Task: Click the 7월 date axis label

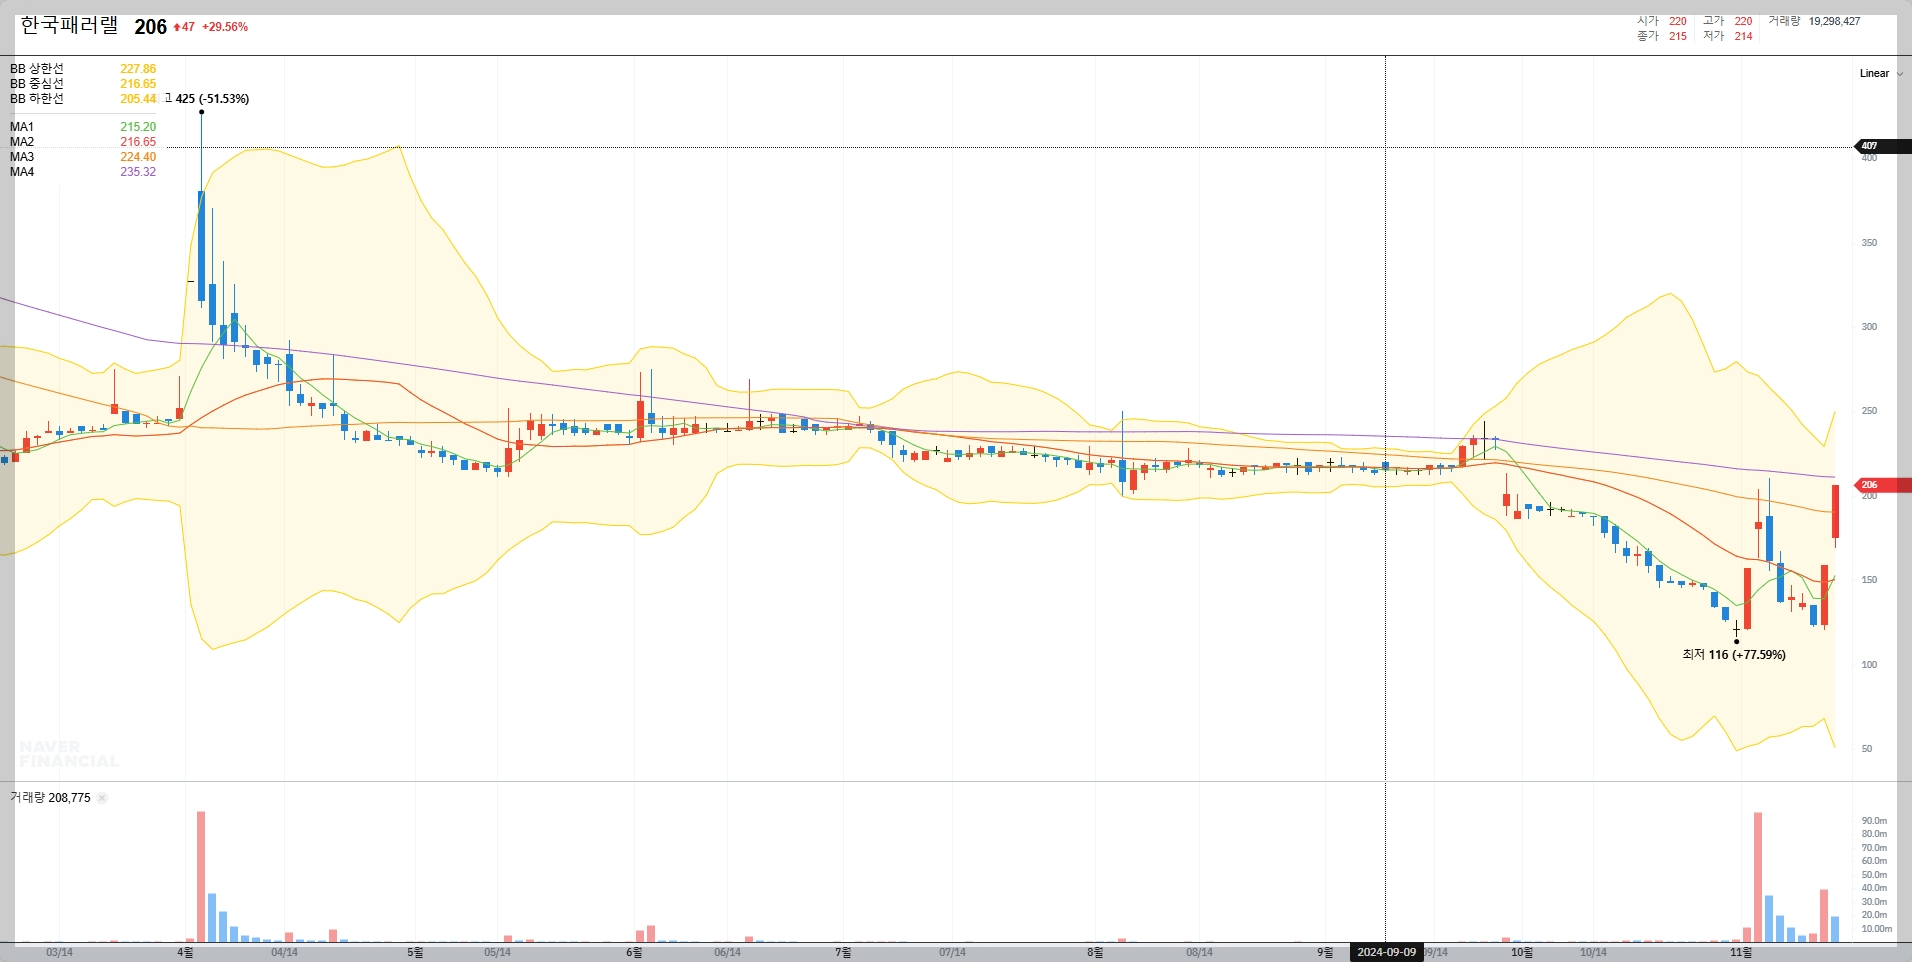Action: tap(843, 952)
